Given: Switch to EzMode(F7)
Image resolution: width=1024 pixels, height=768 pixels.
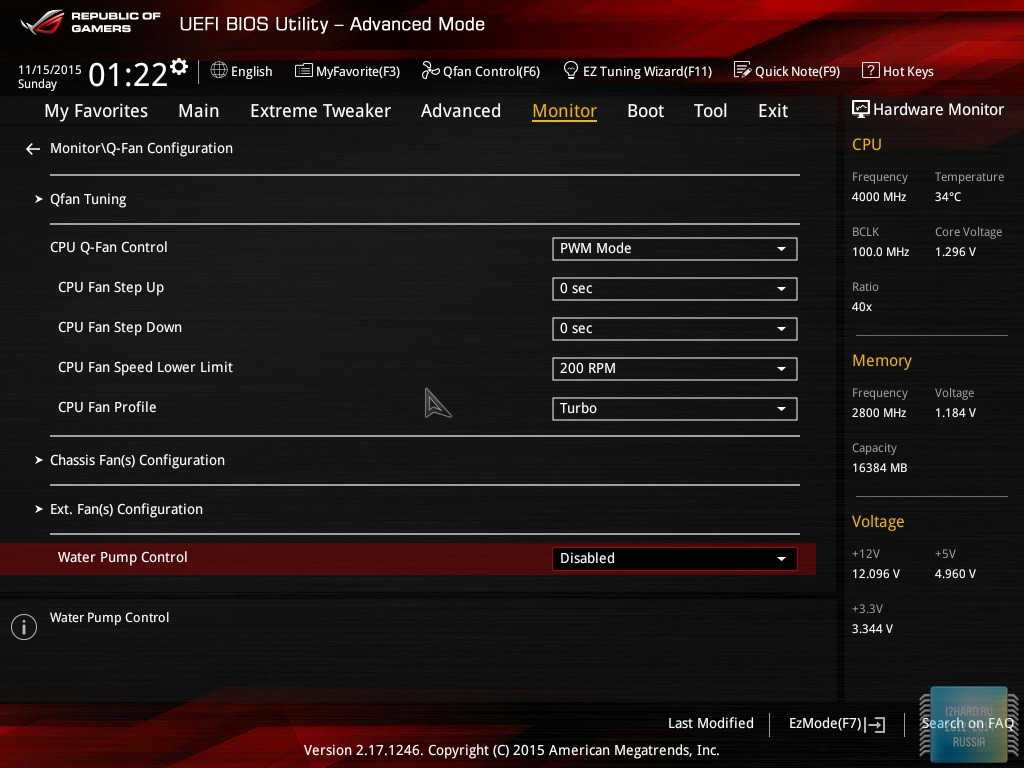Looking at the screenshot, I should [x=836, y=723].
